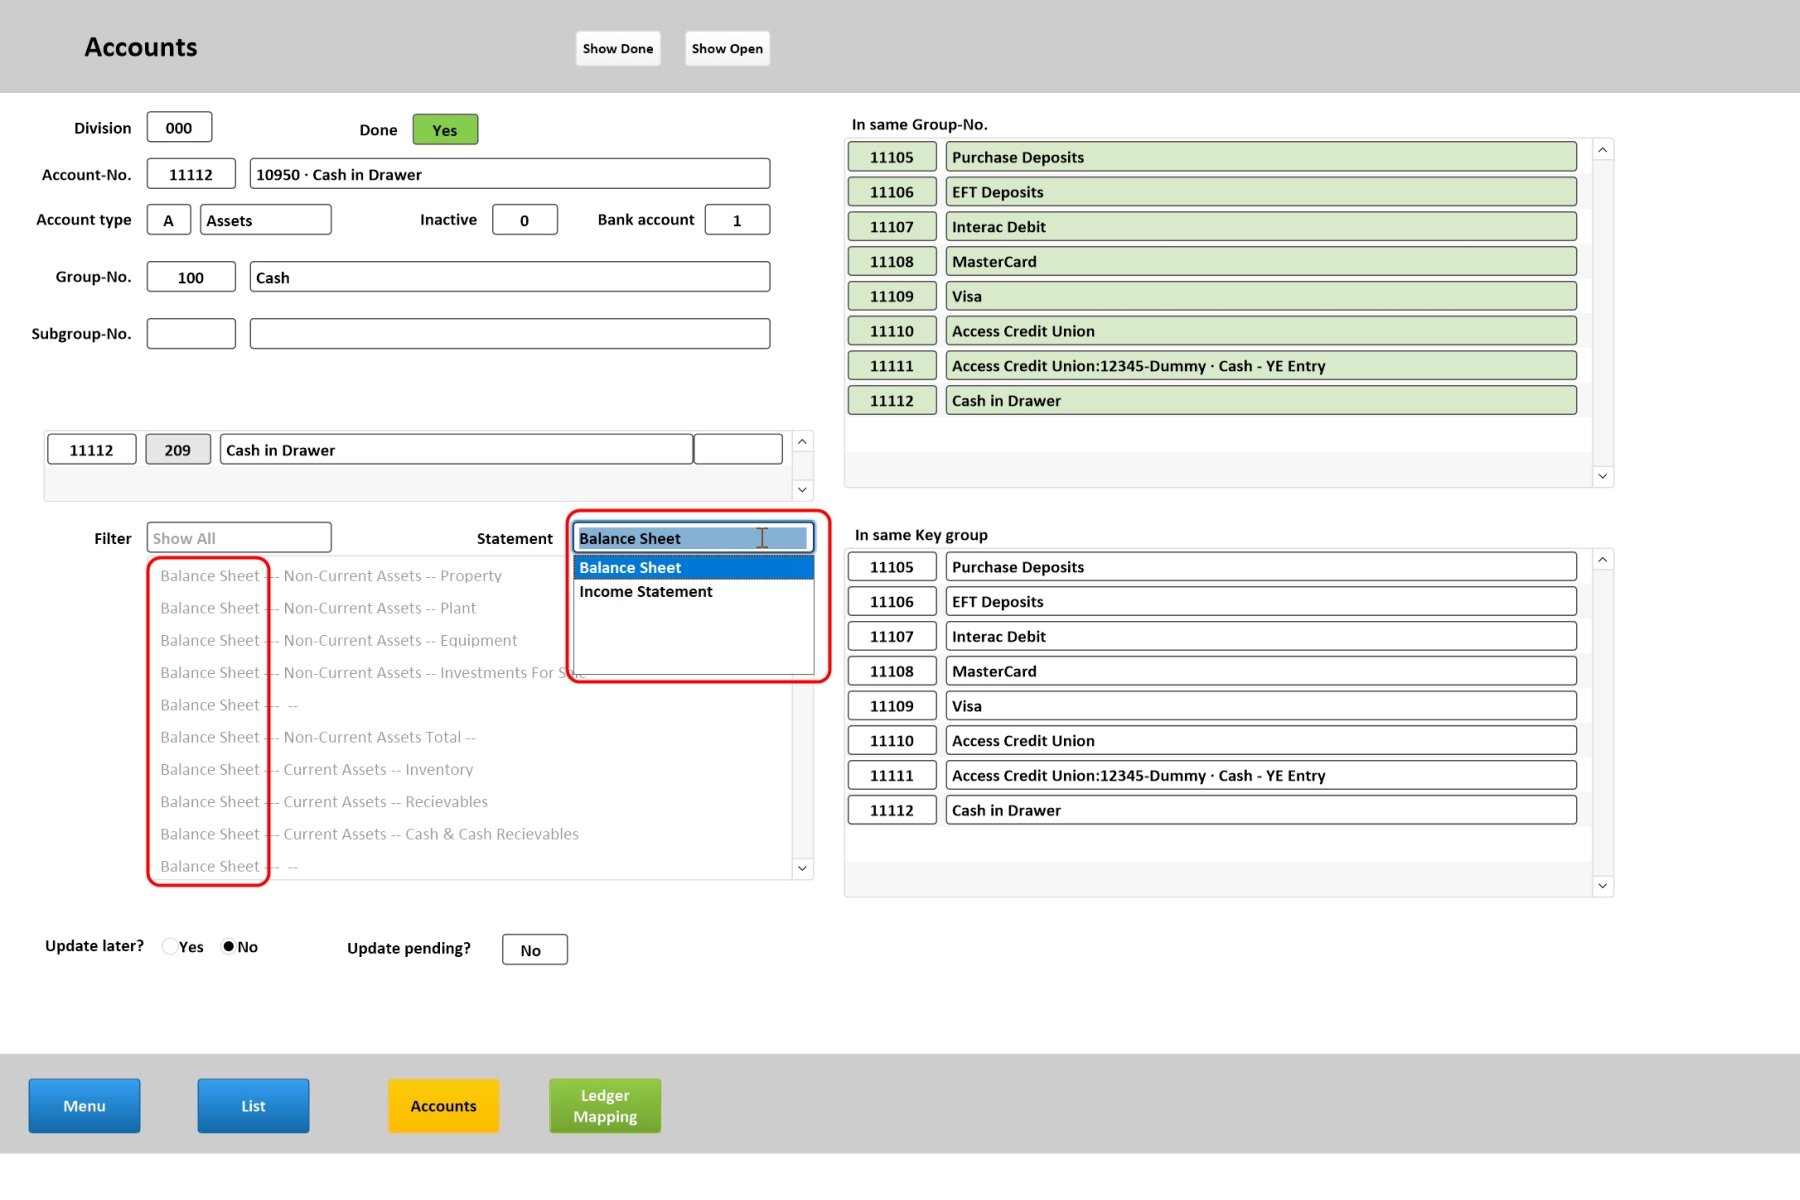Select Non-Current Assets -- Plant line
Image resolution: width=1800 pixels, height=1200 pixels.
318,608
